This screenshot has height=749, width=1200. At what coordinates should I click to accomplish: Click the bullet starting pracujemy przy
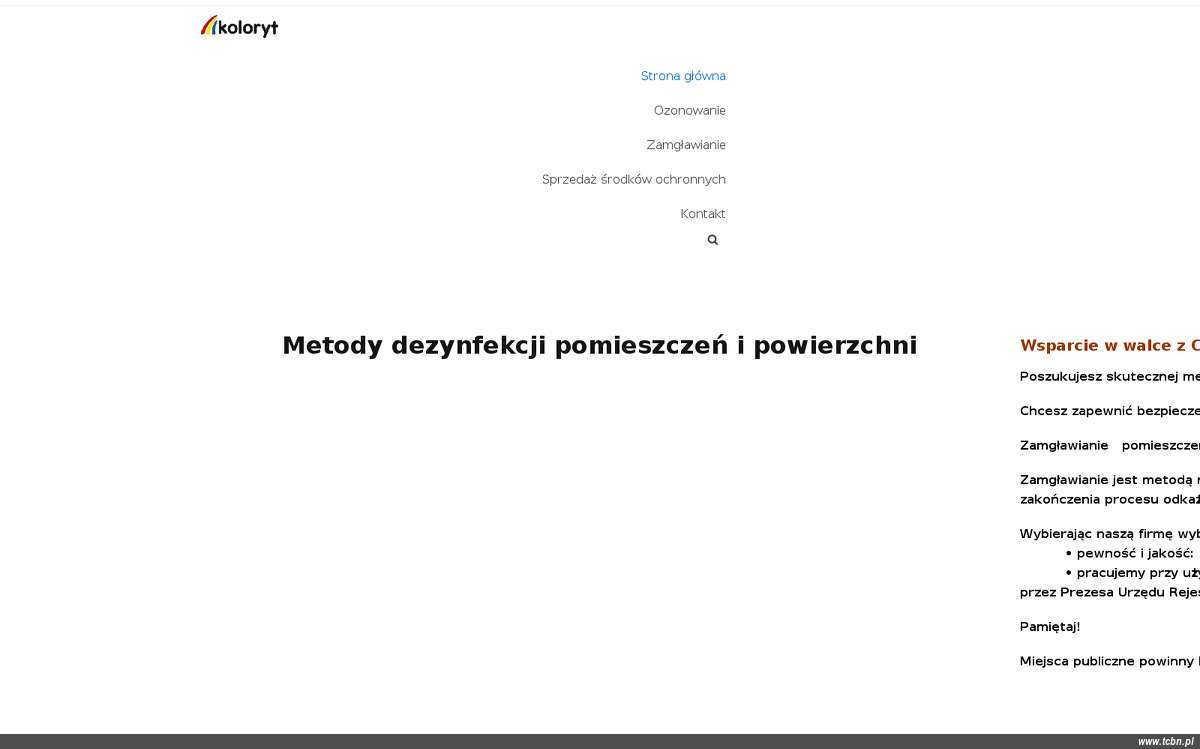point(1137,573)
